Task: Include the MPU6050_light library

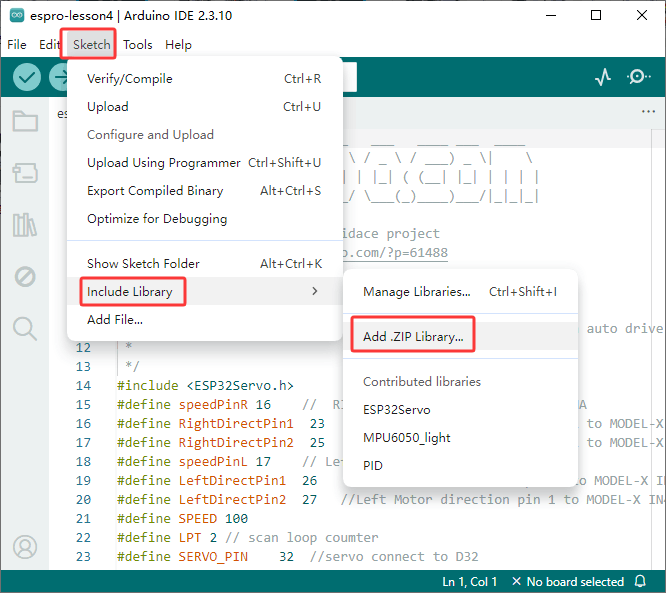Action: coord(460,438)
